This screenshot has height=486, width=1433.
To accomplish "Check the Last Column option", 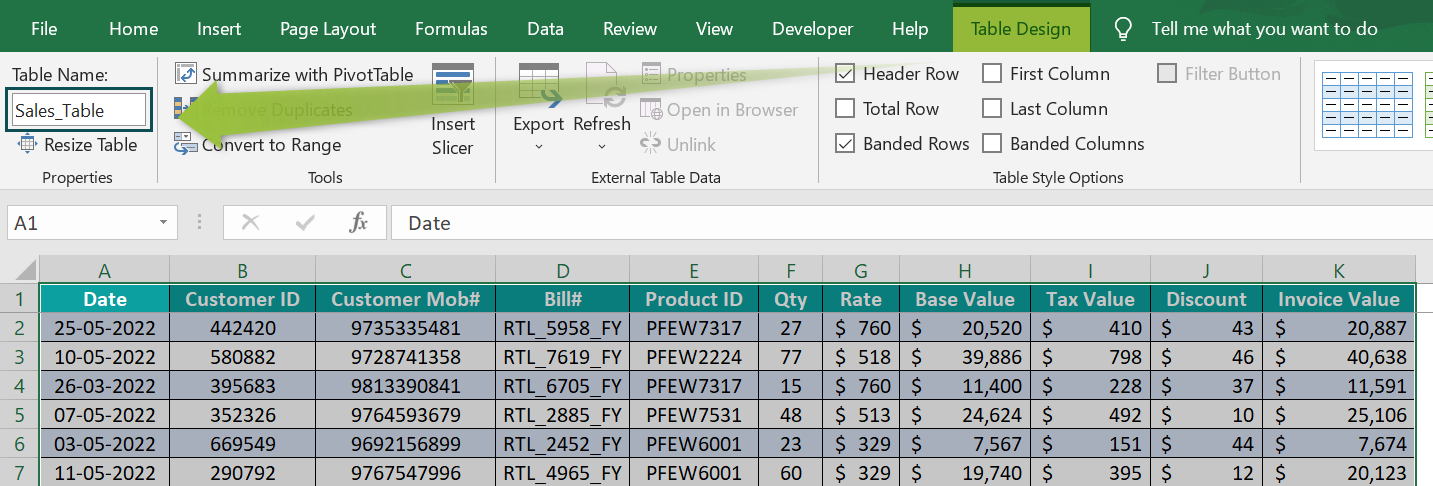I will [992, 108].
